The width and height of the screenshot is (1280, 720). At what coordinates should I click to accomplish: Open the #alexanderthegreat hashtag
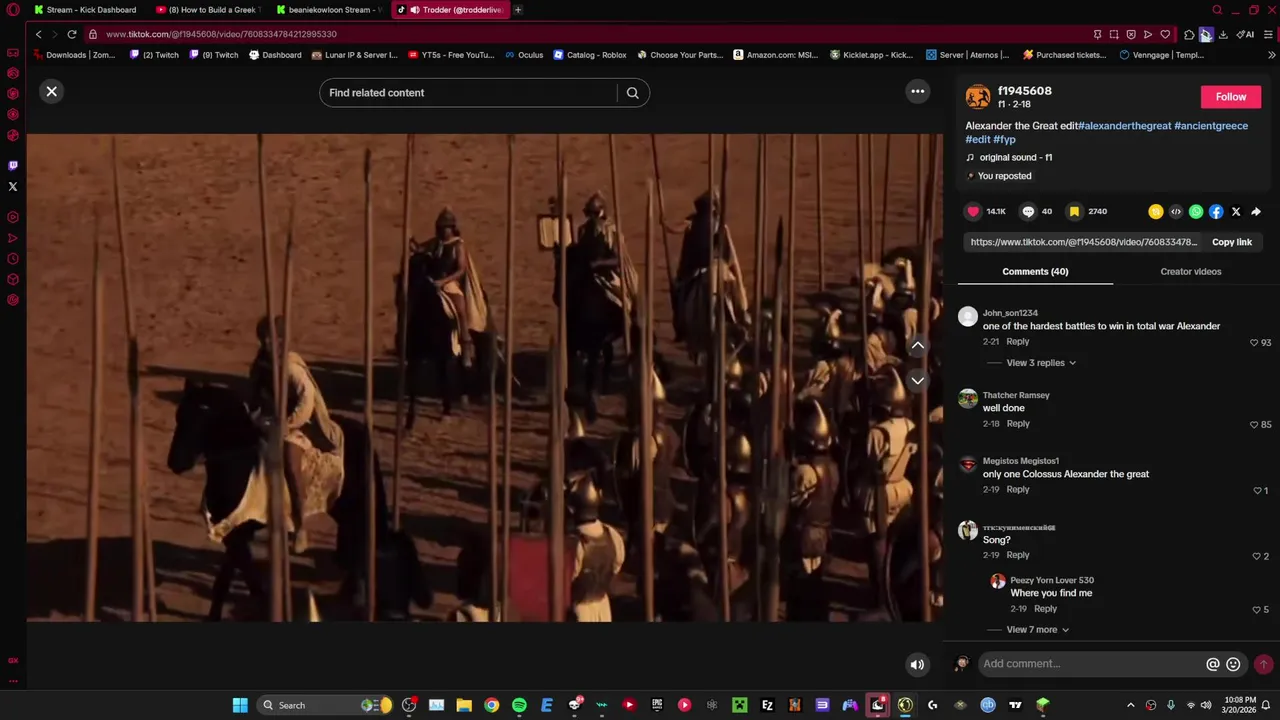tap(1125, 126)
